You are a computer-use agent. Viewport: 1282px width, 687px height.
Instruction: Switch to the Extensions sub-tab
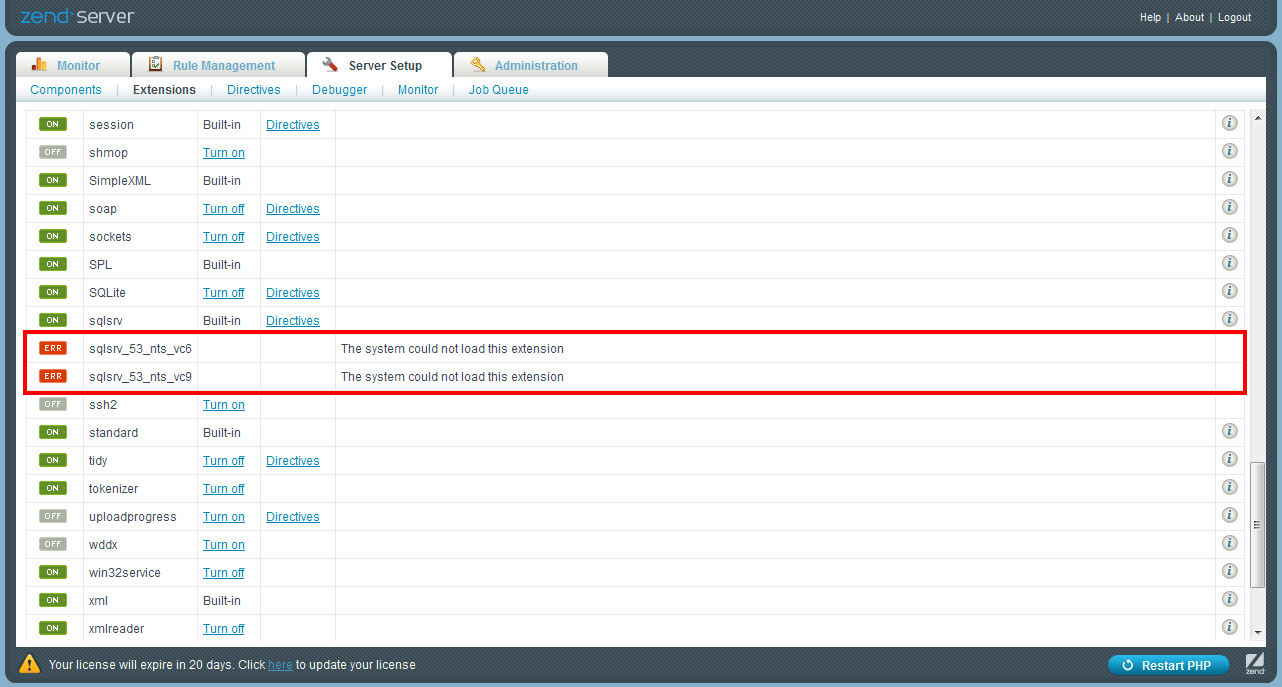(x=164, y=89)
